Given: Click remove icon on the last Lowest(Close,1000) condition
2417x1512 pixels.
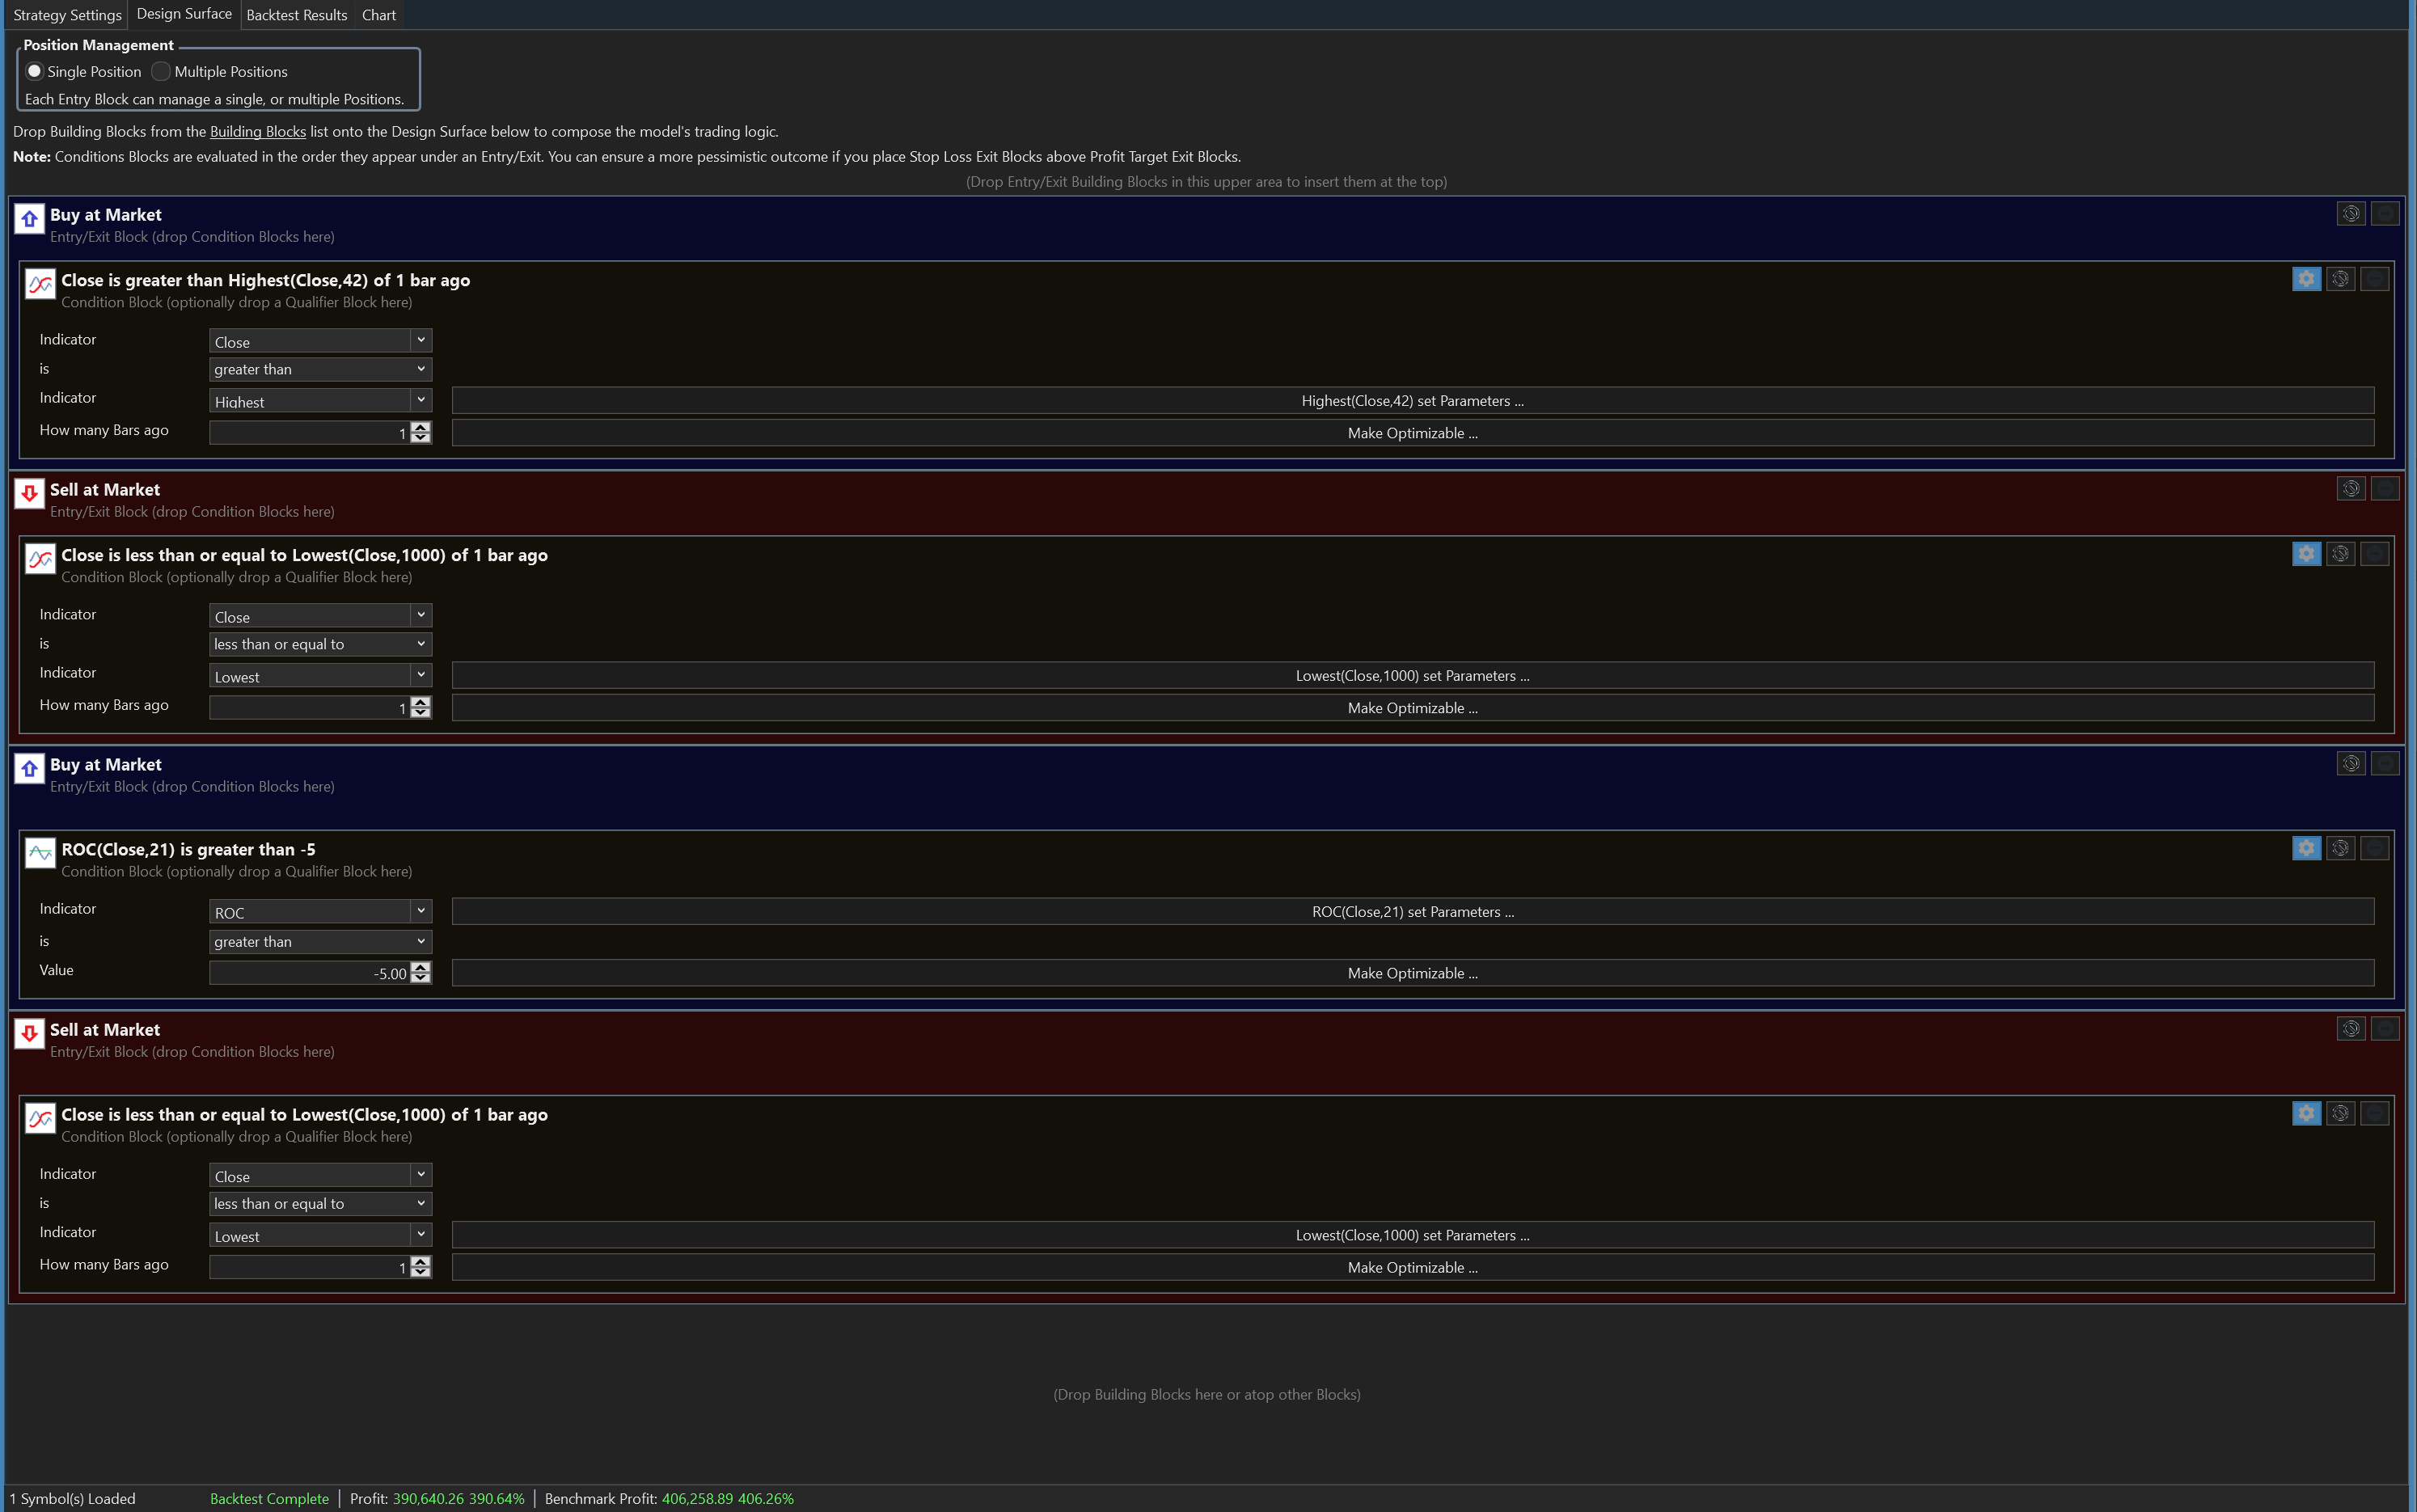Looking at the screenshot, I should pyautogui.click(x=2374, y=1113).
